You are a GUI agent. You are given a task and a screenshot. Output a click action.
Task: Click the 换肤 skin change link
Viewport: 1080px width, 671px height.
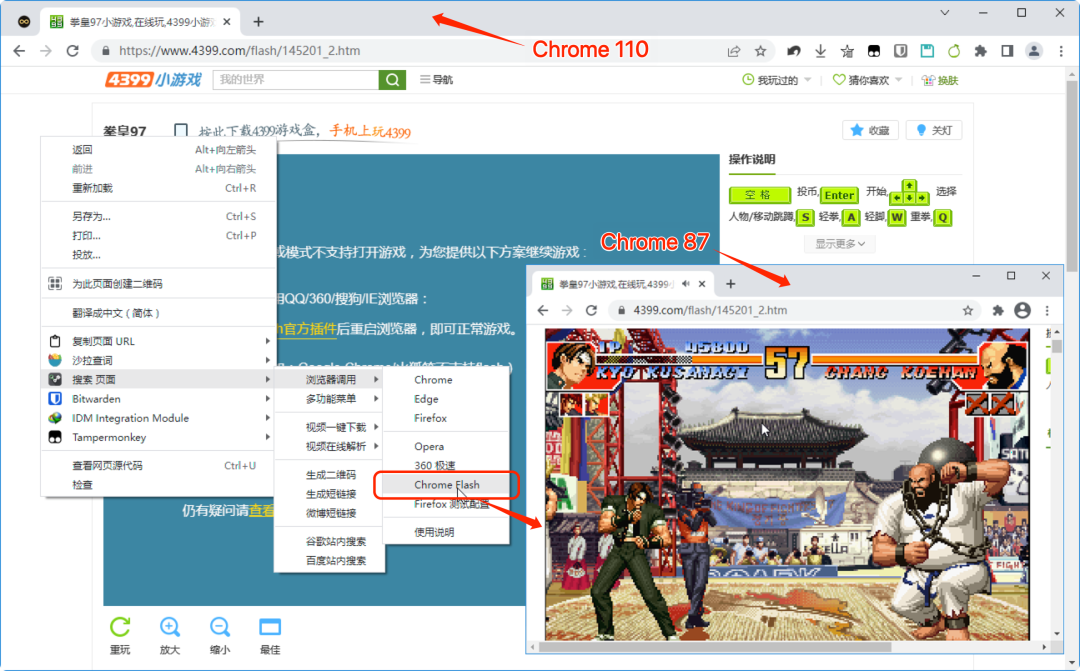(940, 81)
